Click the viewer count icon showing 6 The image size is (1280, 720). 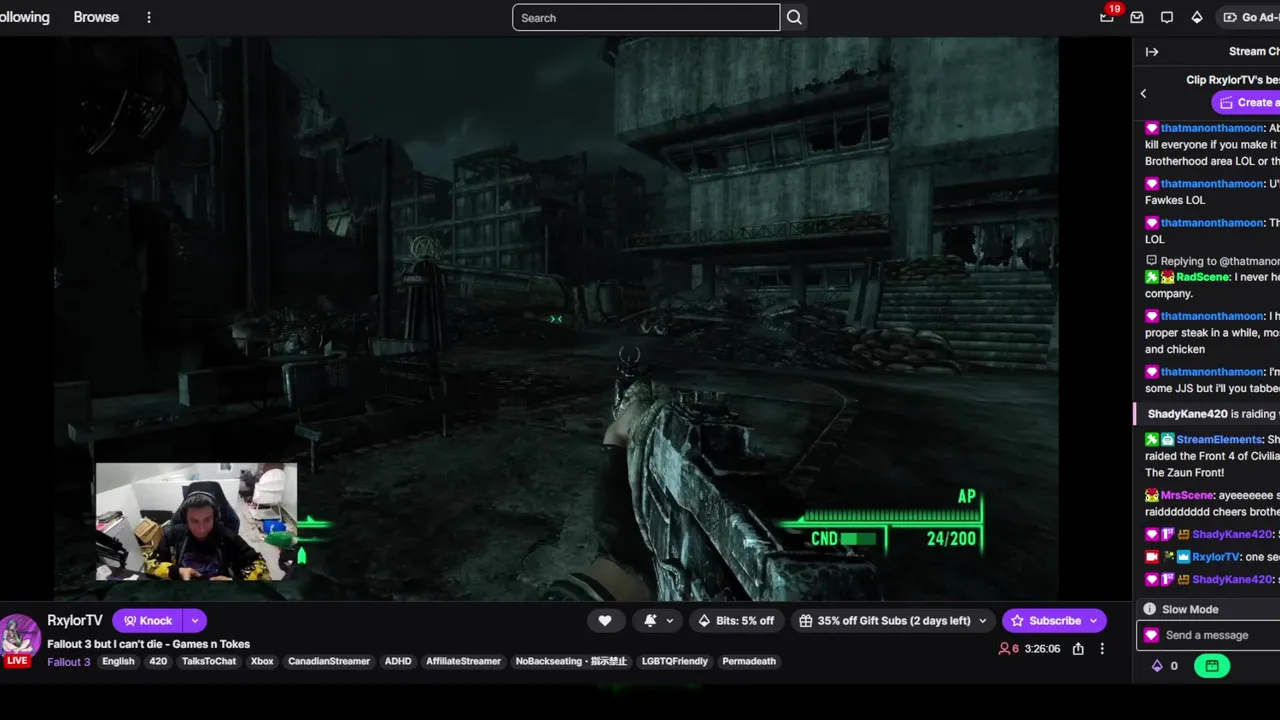tap(1009, 649)
